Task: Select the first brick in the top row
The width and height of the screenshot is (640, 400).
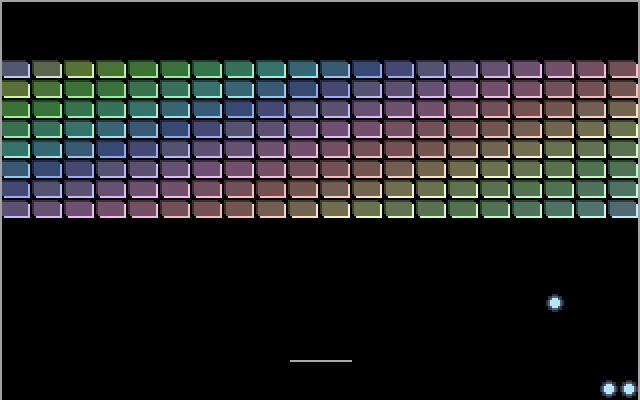Action: point(15,69)
